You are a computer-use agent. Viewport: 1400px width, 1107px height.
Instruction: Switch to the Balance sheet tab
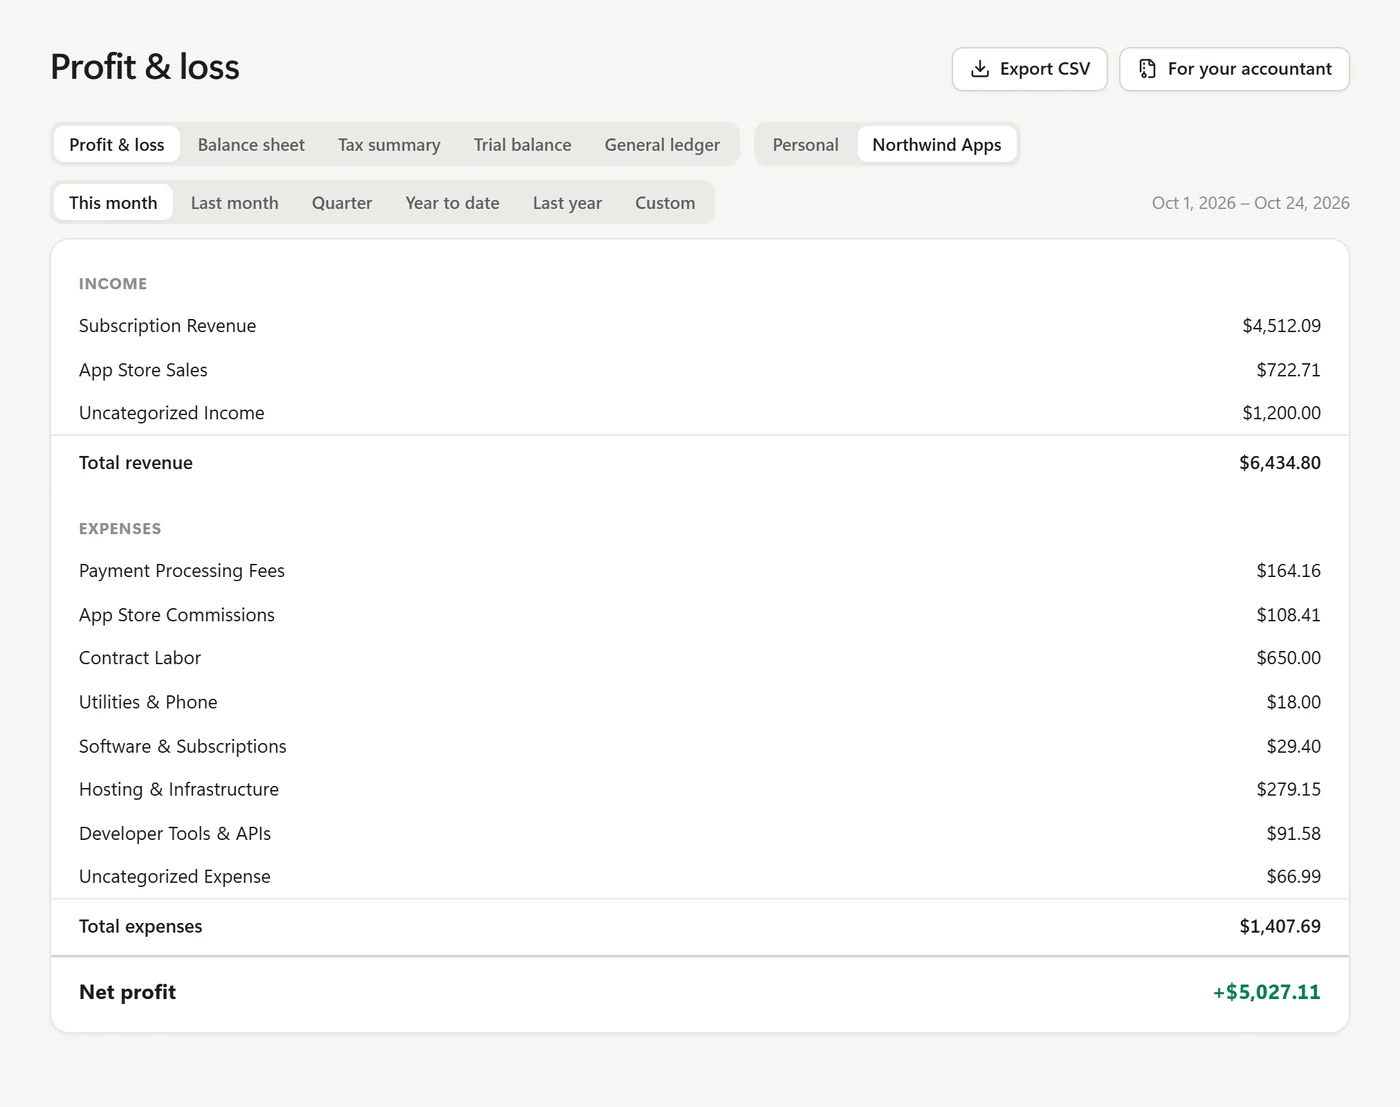click(x=251, y=145)
